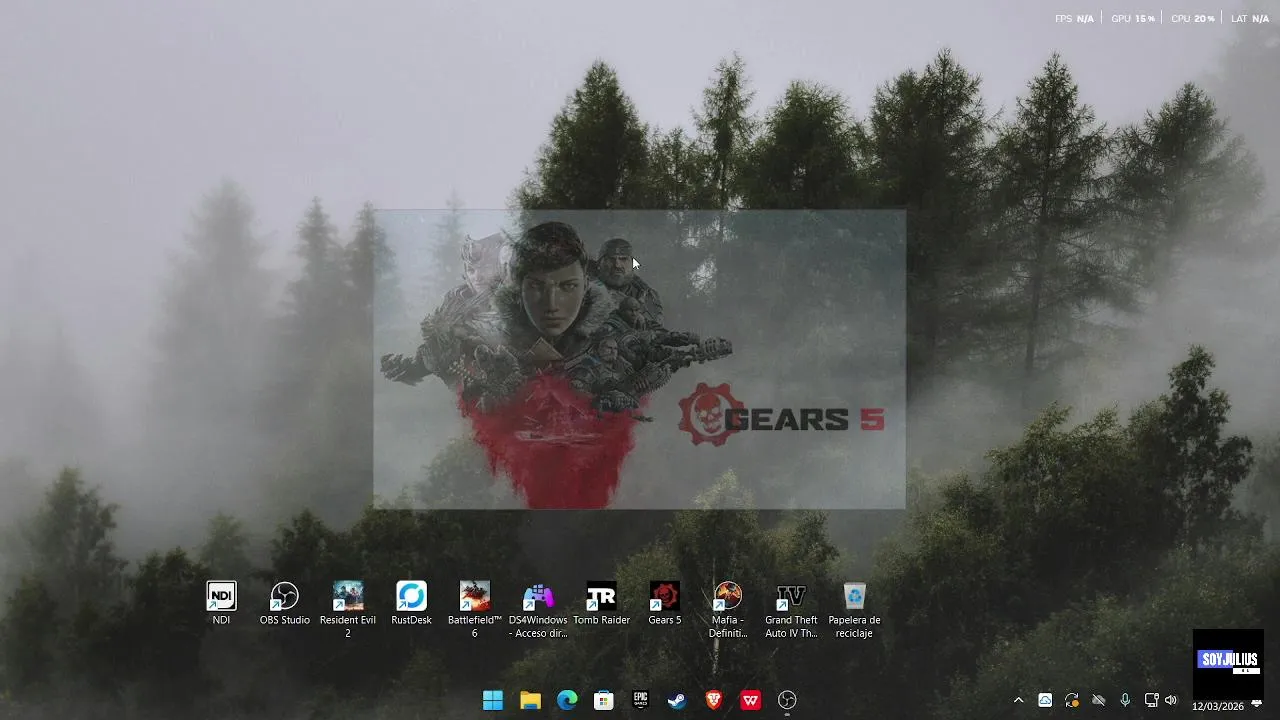The width and height of the screenshot is (1280, 720).
Task: Select the Grand Theft Auto IV shortcut
Action: pos(791,609)
